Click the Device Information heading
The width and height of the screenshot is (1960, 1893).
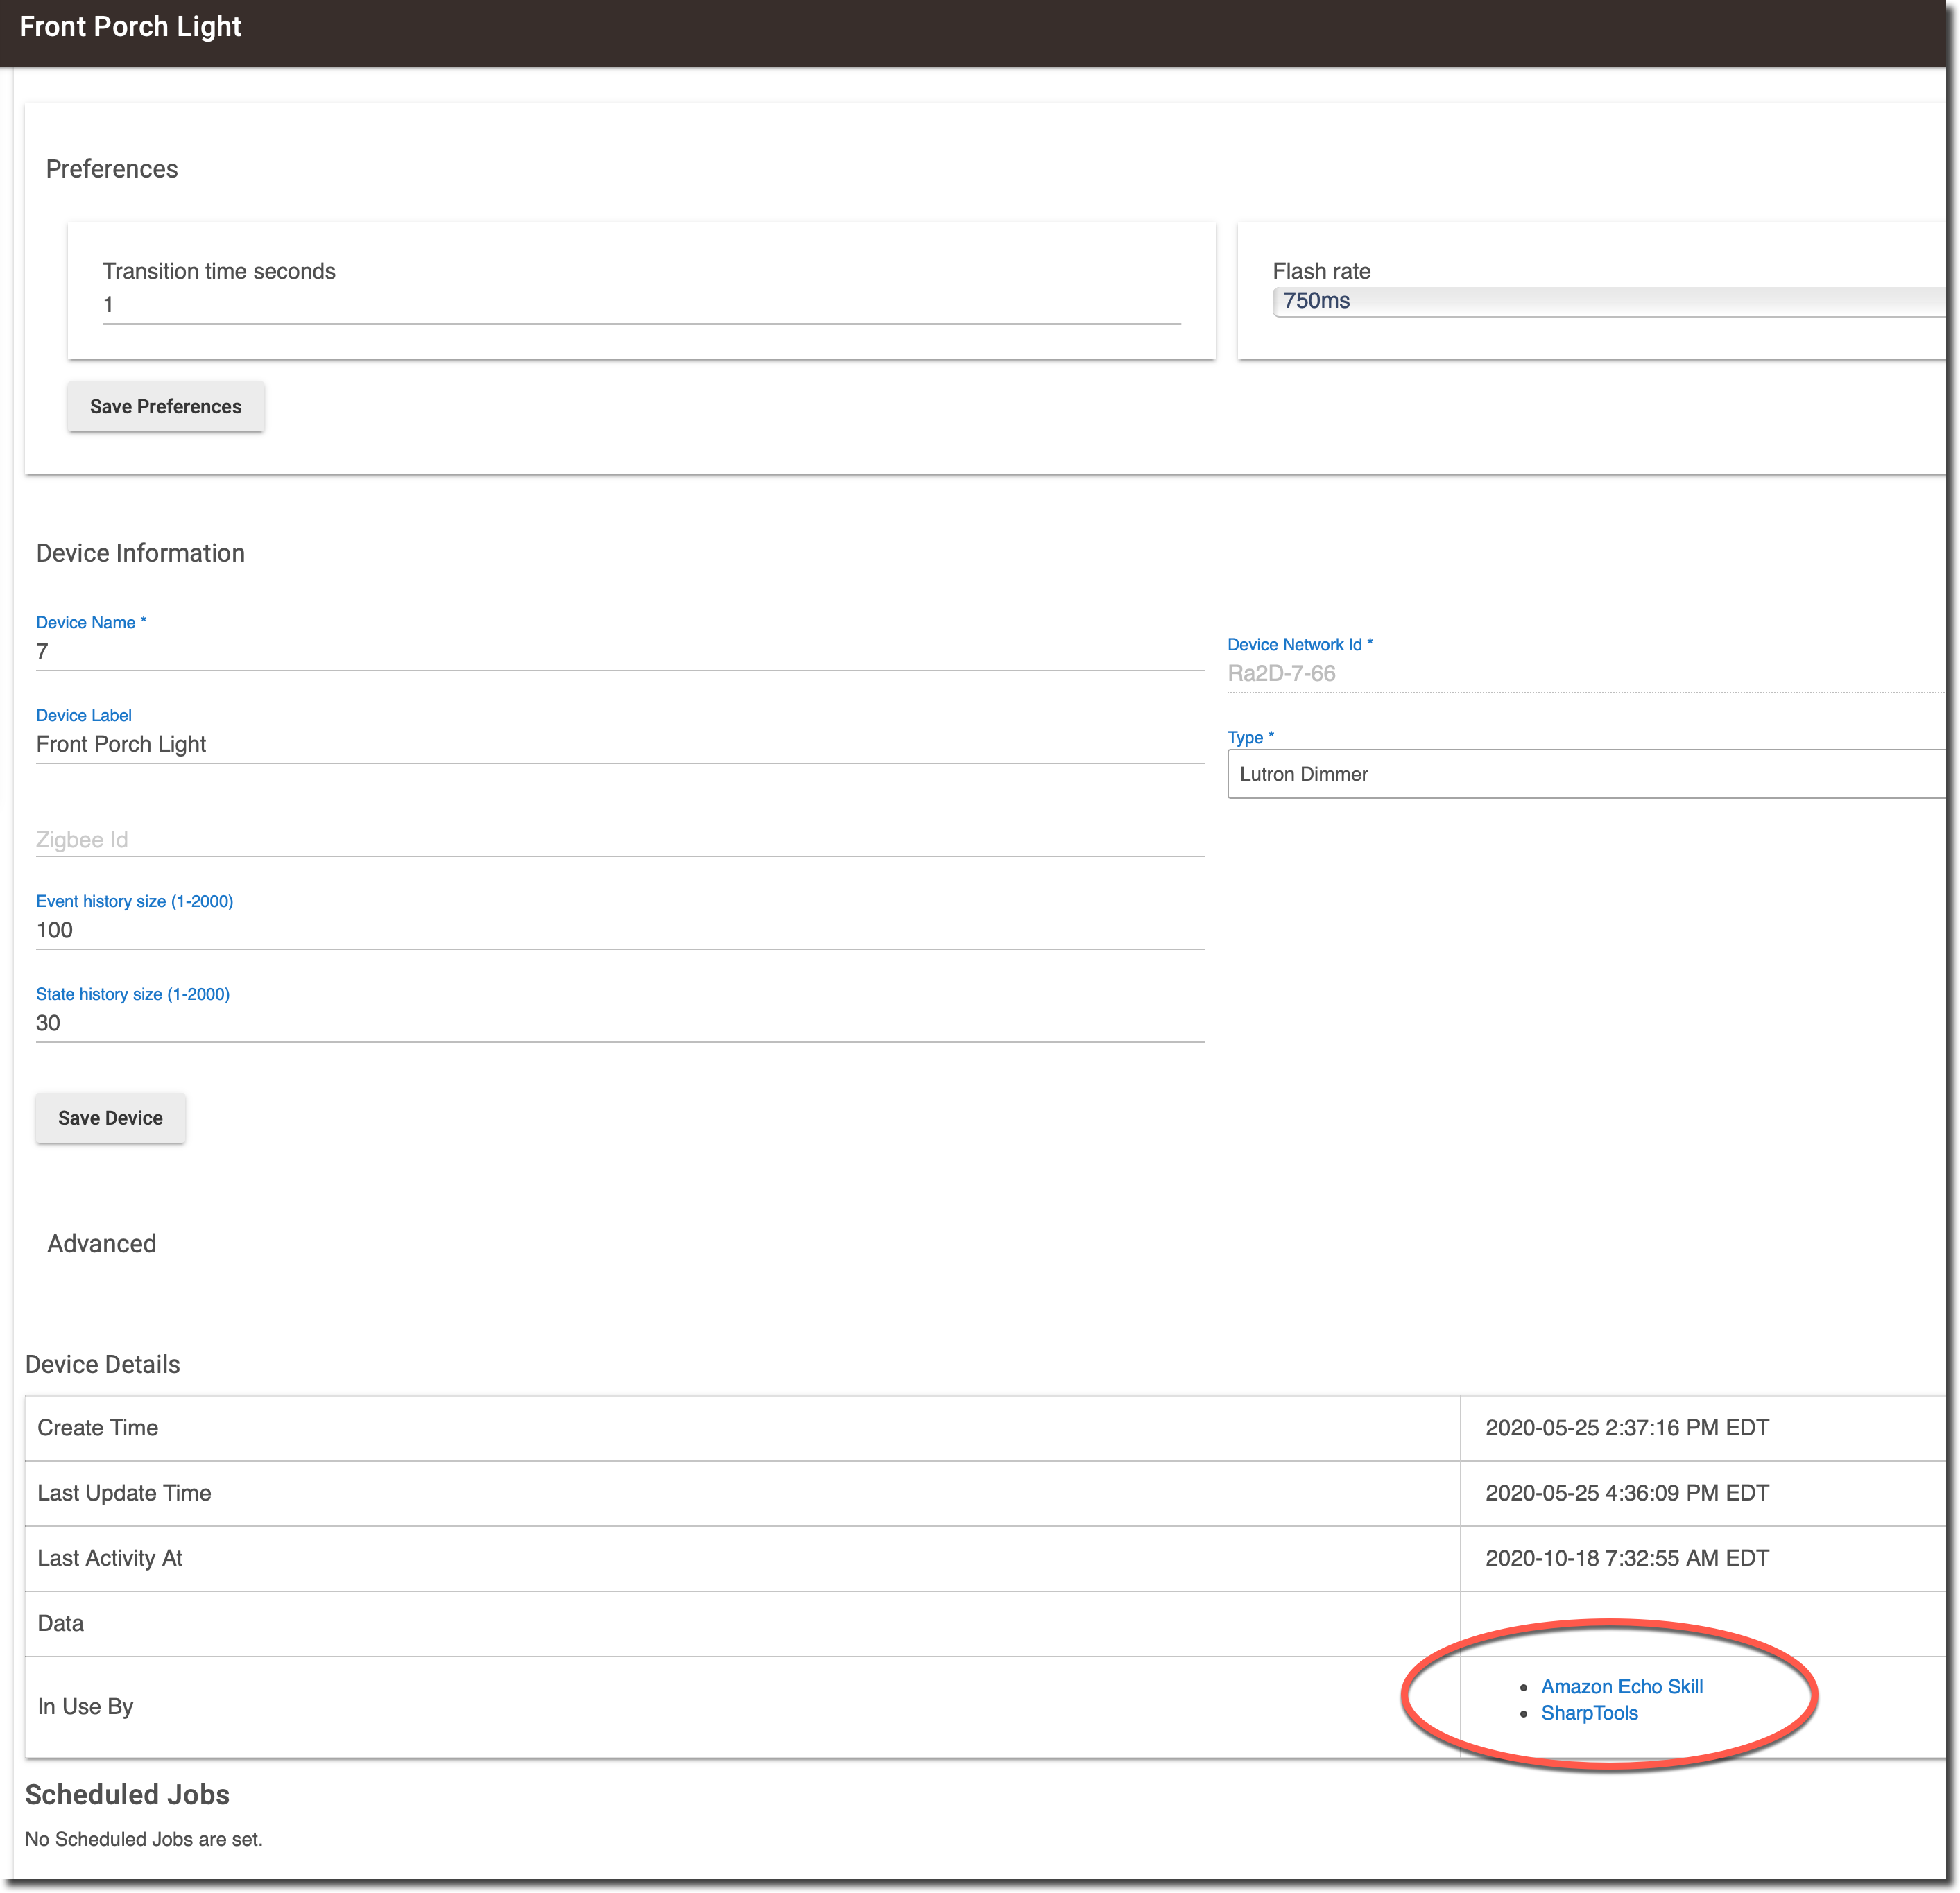click(x=140, y=554)
